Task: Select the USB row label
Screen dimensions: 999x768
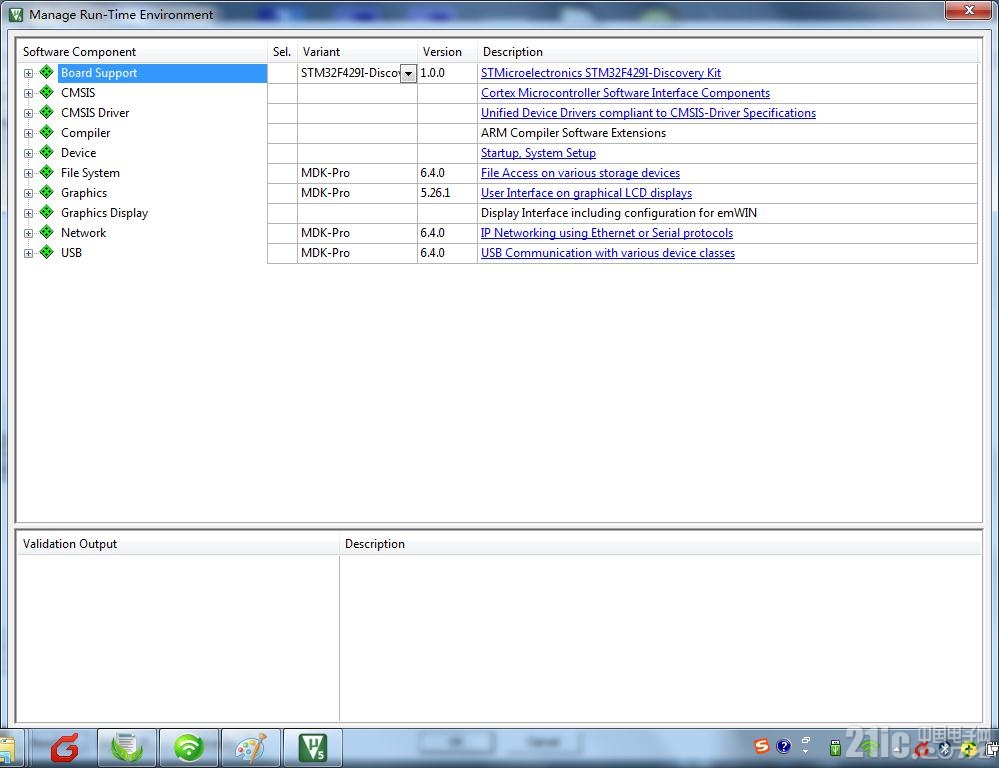Action: (71, 253)
